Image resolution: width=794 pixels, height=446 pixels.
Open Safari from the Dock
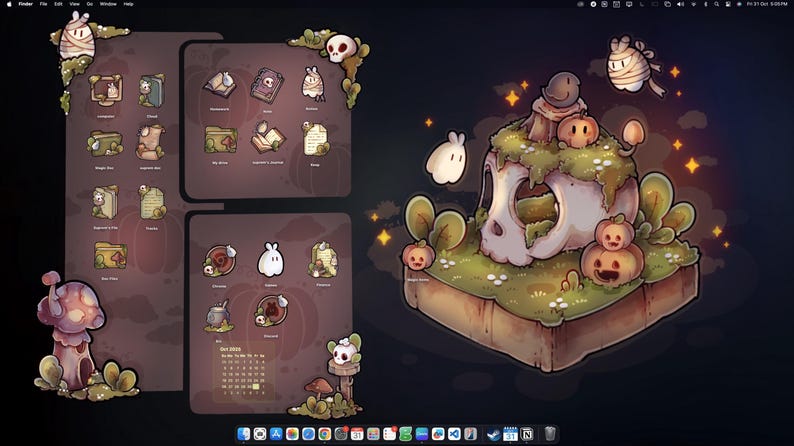tap(308, 434)
